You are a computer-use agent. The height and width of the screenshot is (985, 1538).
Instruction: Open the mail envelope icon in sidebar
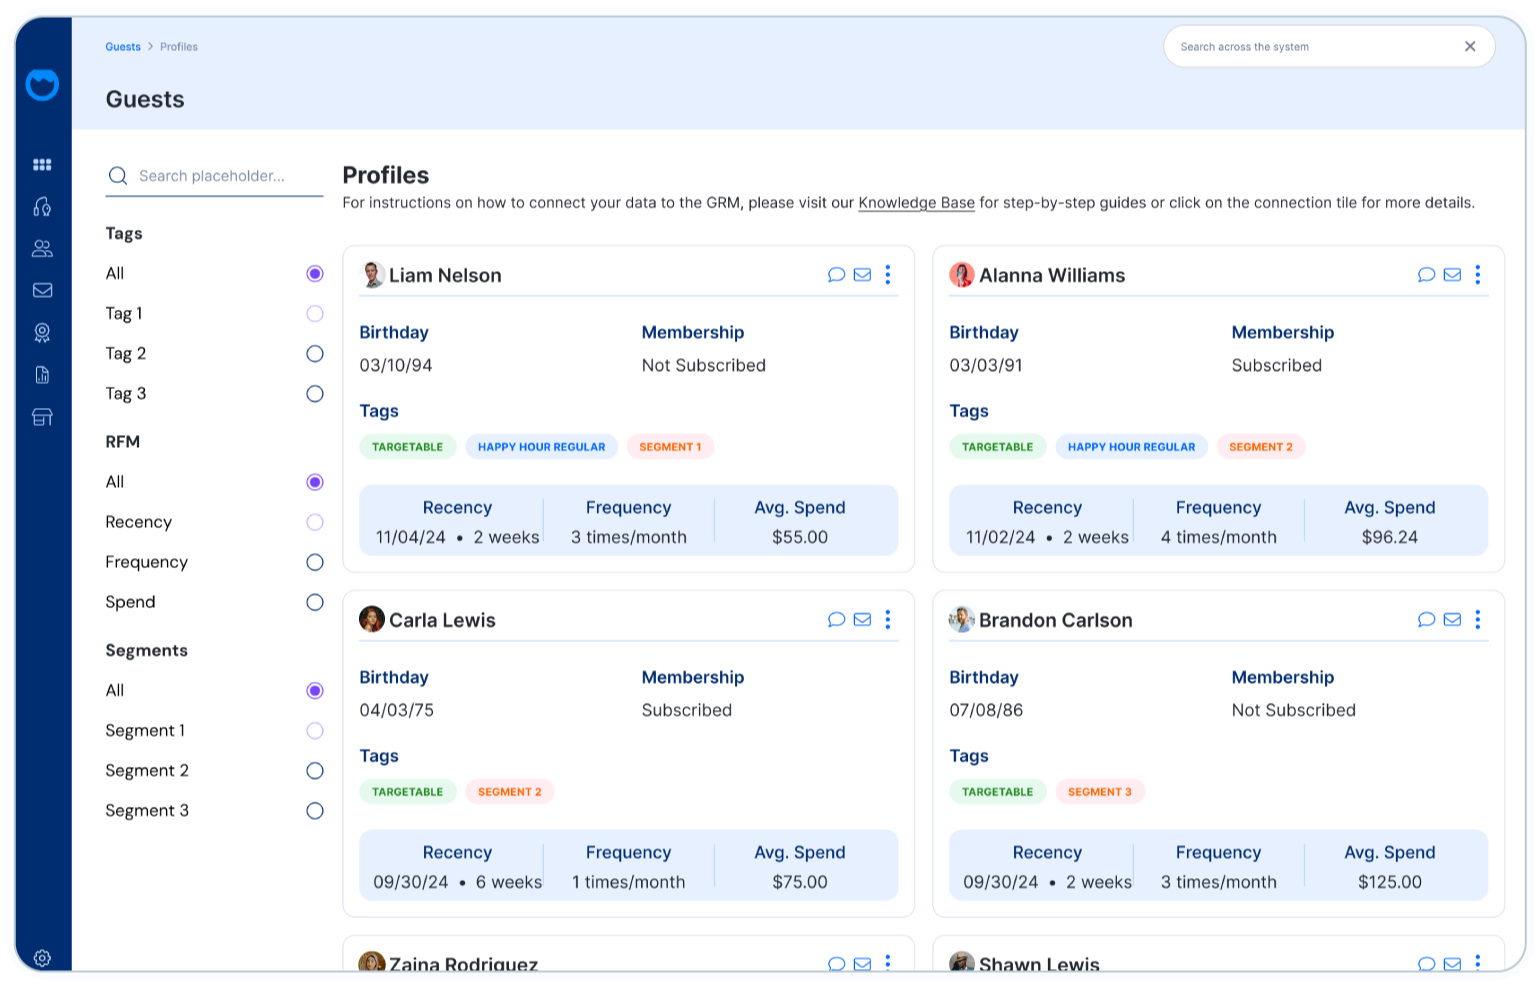pos(42,290)
